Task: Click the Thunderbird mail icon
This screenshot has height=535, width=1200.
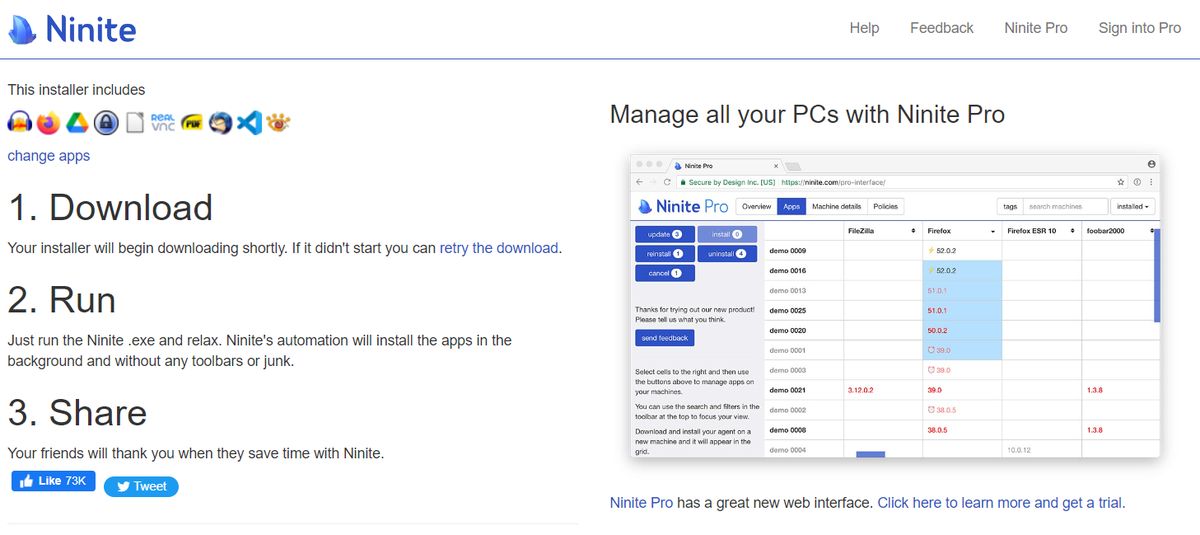Action: (x=221, y=123)
